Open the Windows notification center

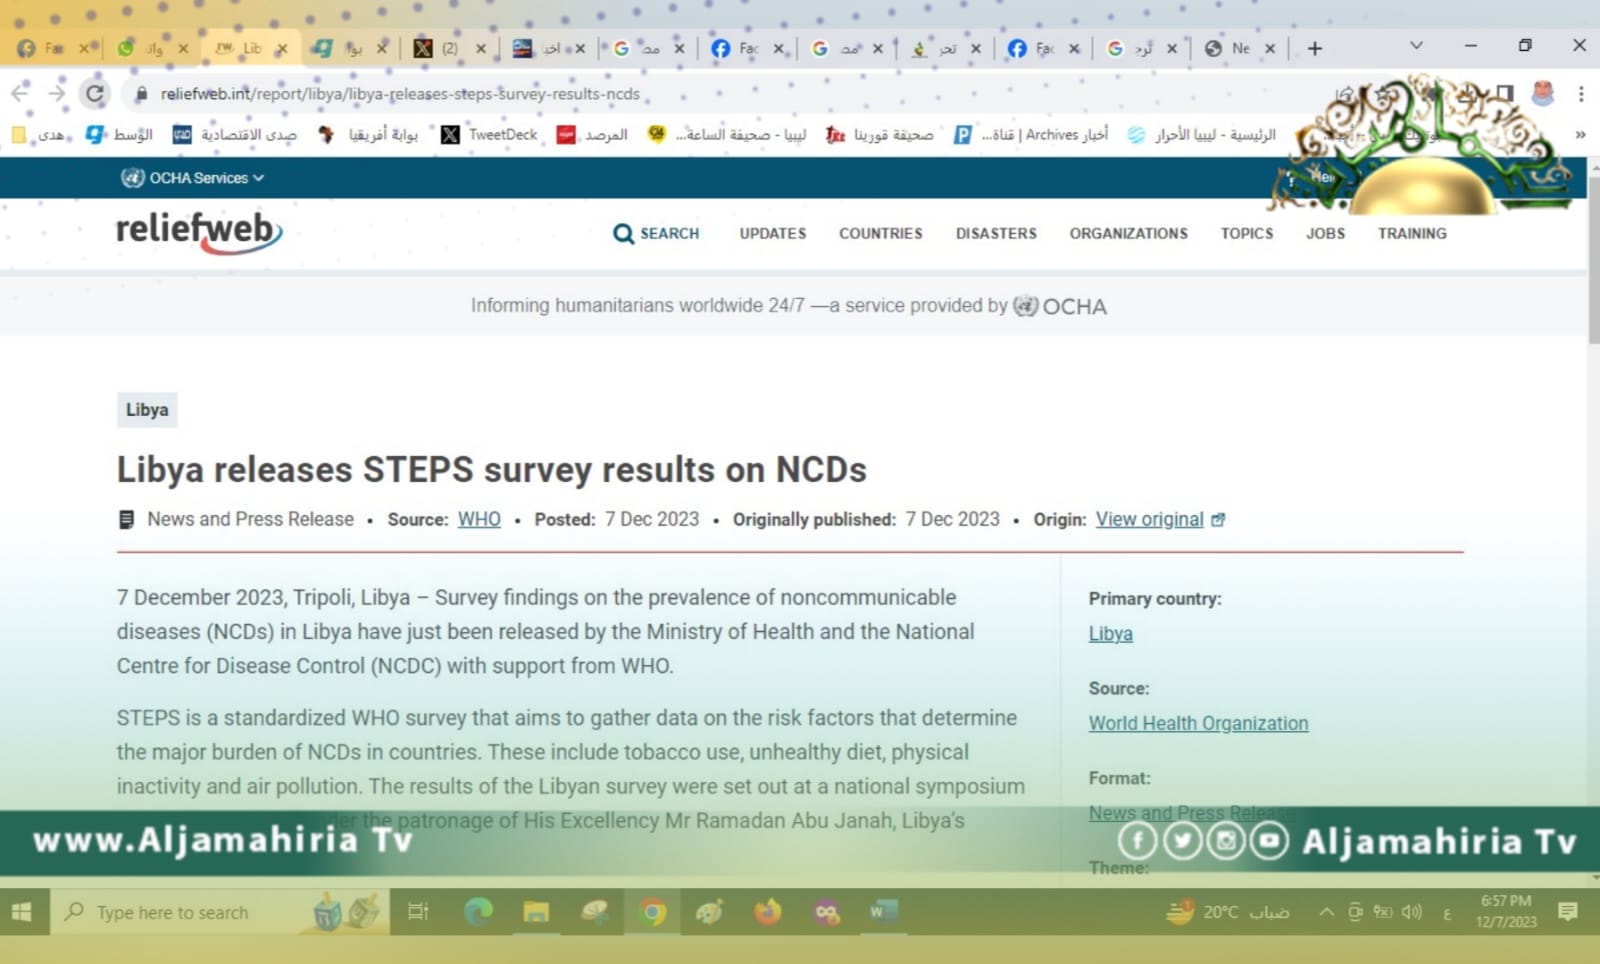[1568, 912]
